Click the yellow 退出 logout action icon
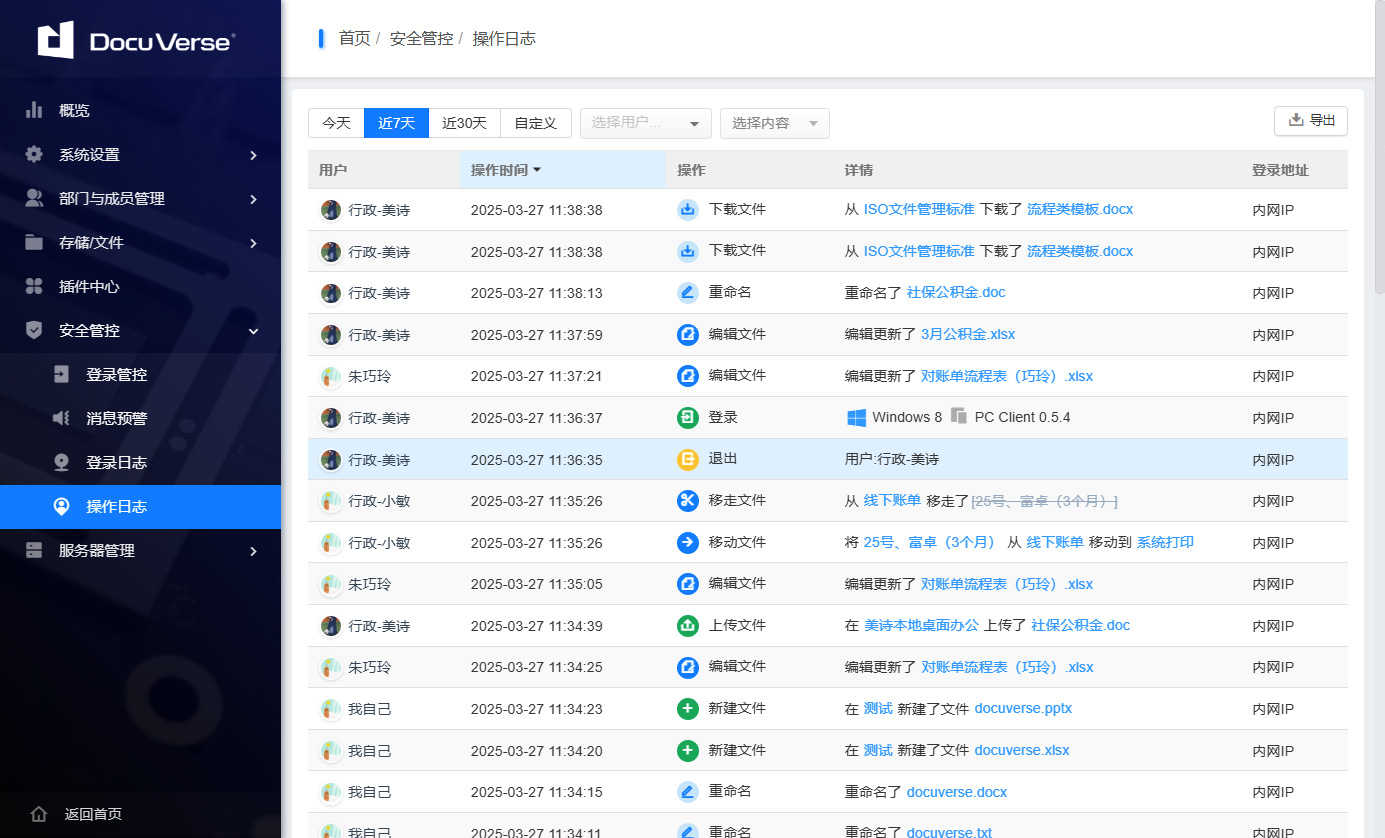Screen dimensions: 1385x838 [x=687, y=459]
